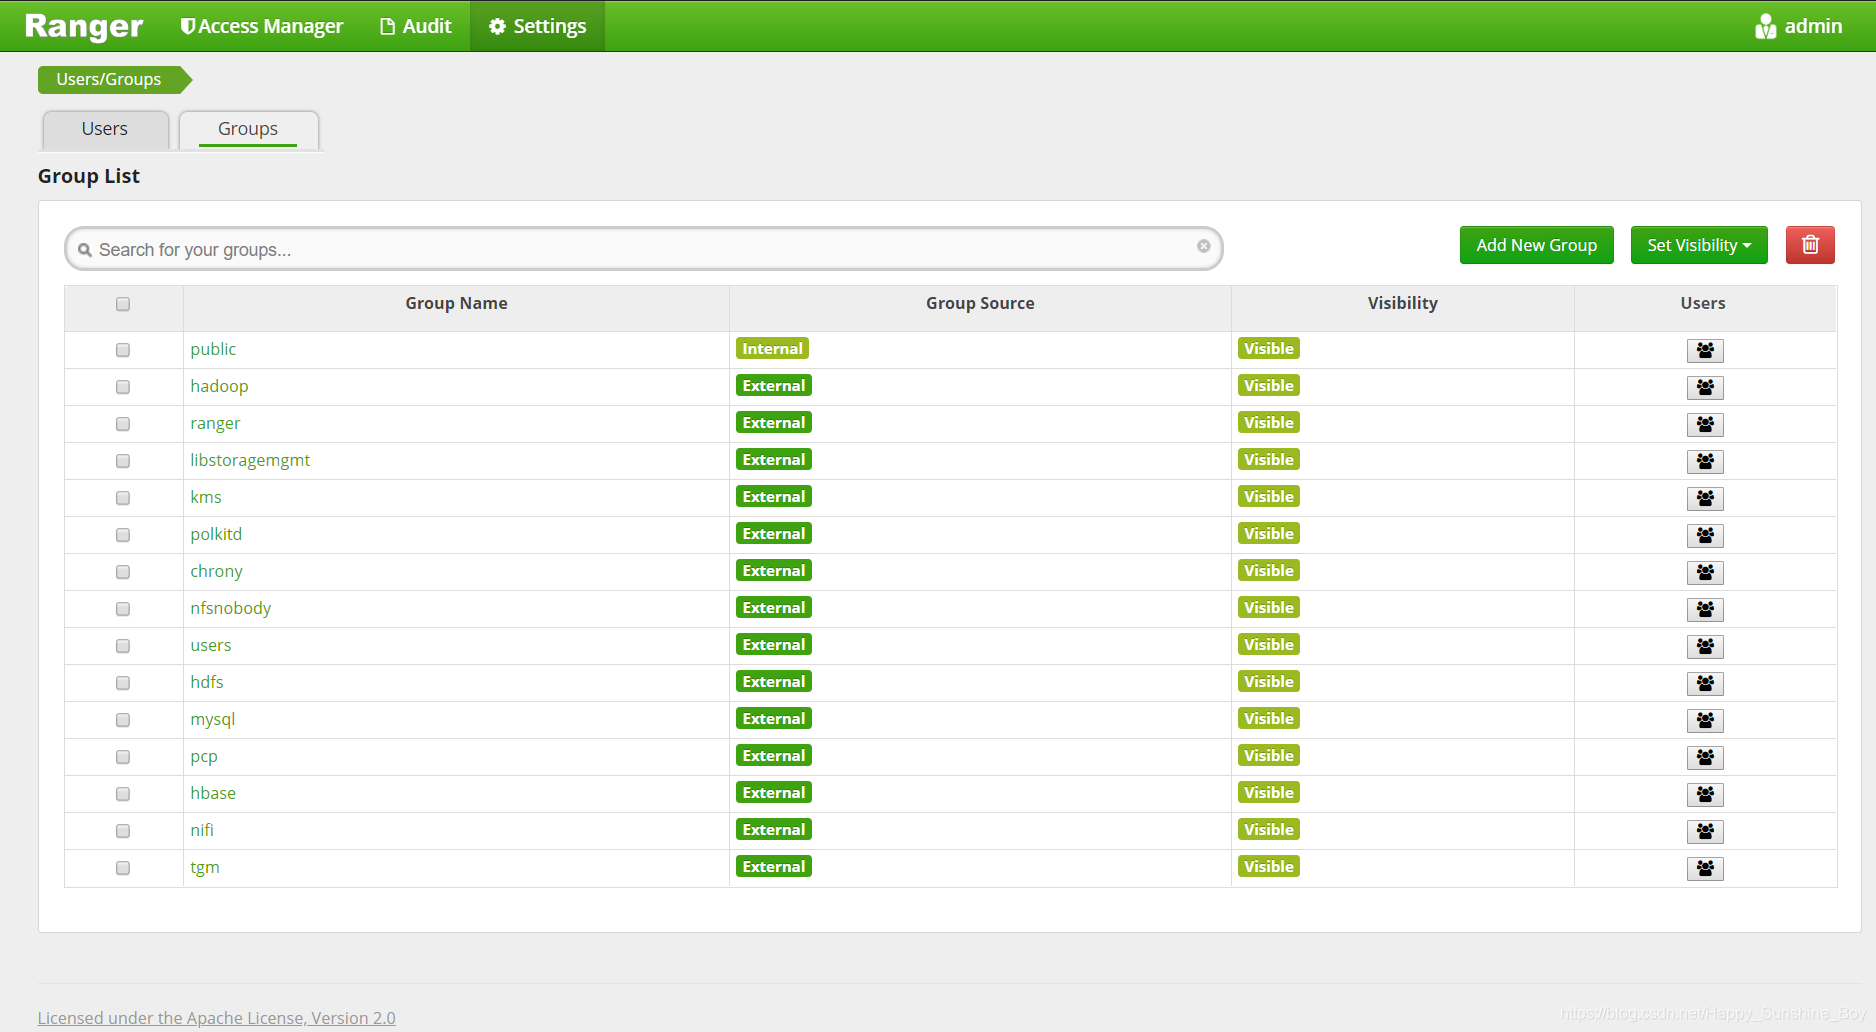Open users icon for the tgm group
Screen dimensions: 1876x1032
[x=1705, y=868]
